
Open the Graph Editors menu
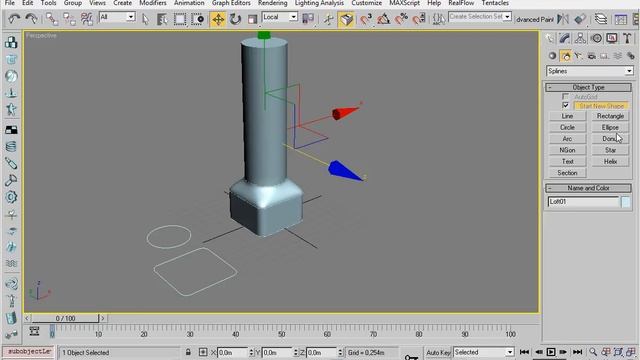[231, 3]
